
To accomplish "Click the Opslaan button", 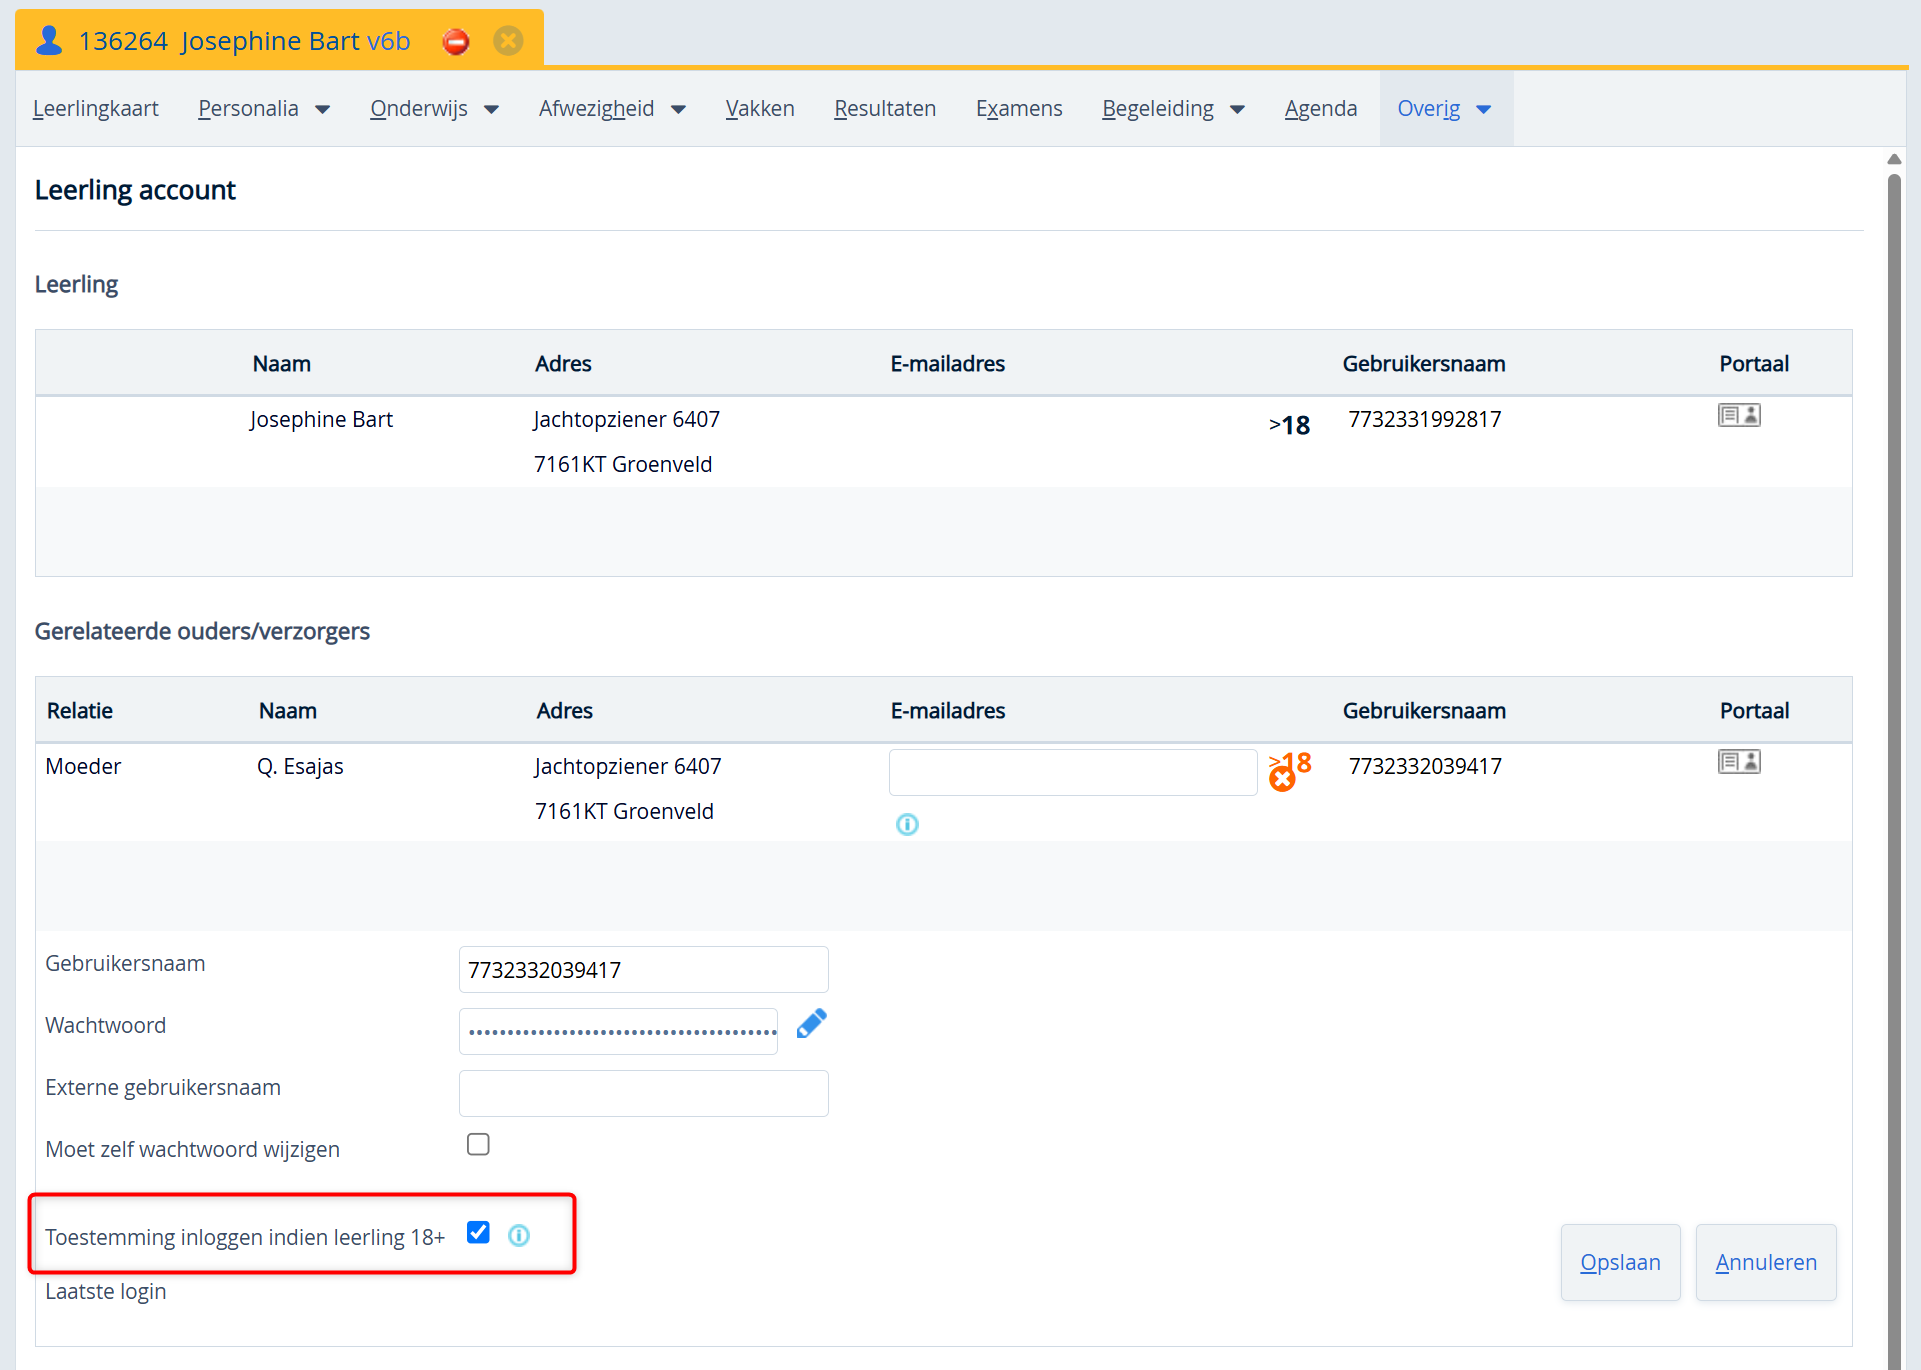I will pos(1619,1262).
